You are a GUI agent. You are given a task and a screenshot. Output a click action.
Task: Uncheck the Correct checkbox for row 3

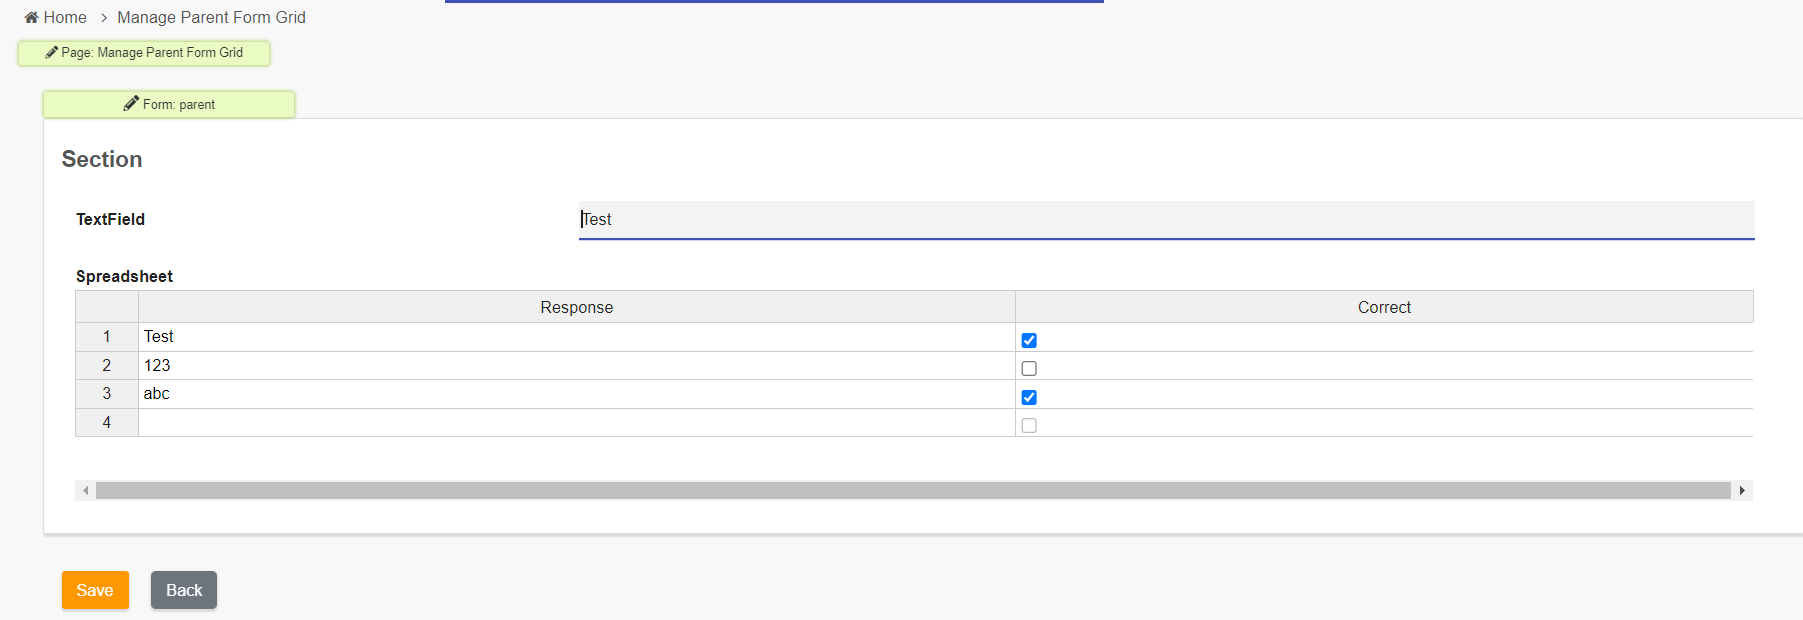(x=1029, y=398)
